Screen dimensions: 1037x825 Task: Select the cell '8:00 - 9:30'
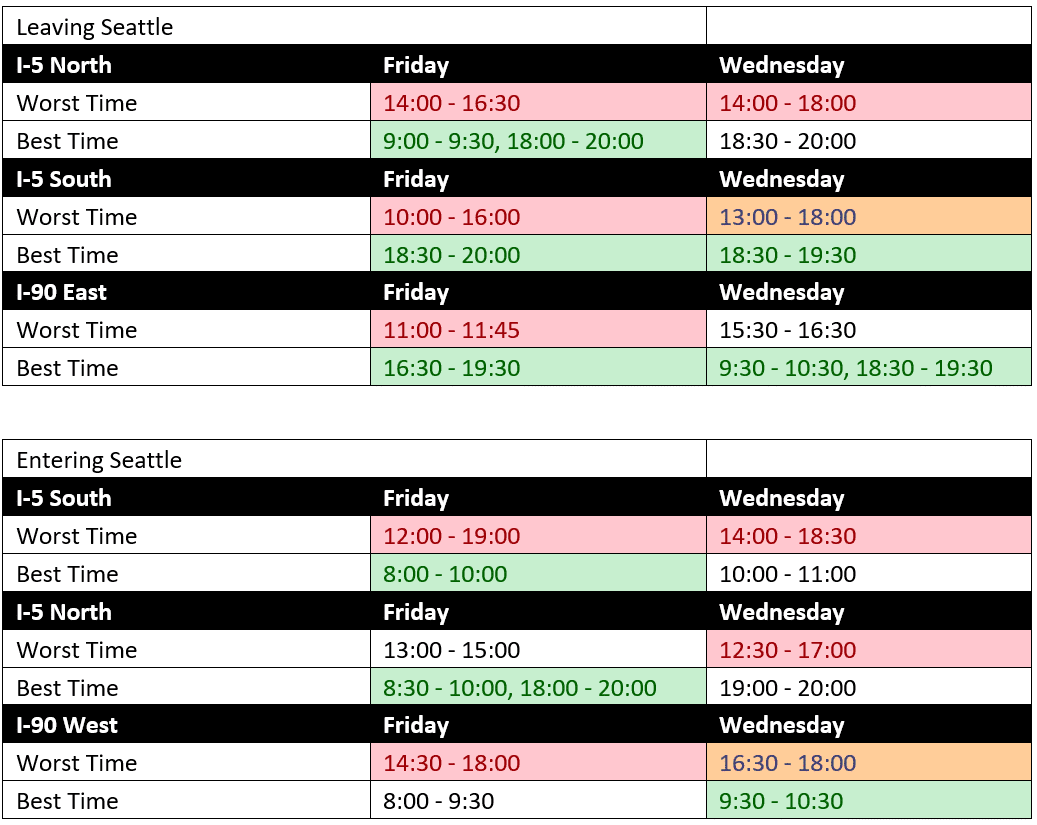click(538, 800)
